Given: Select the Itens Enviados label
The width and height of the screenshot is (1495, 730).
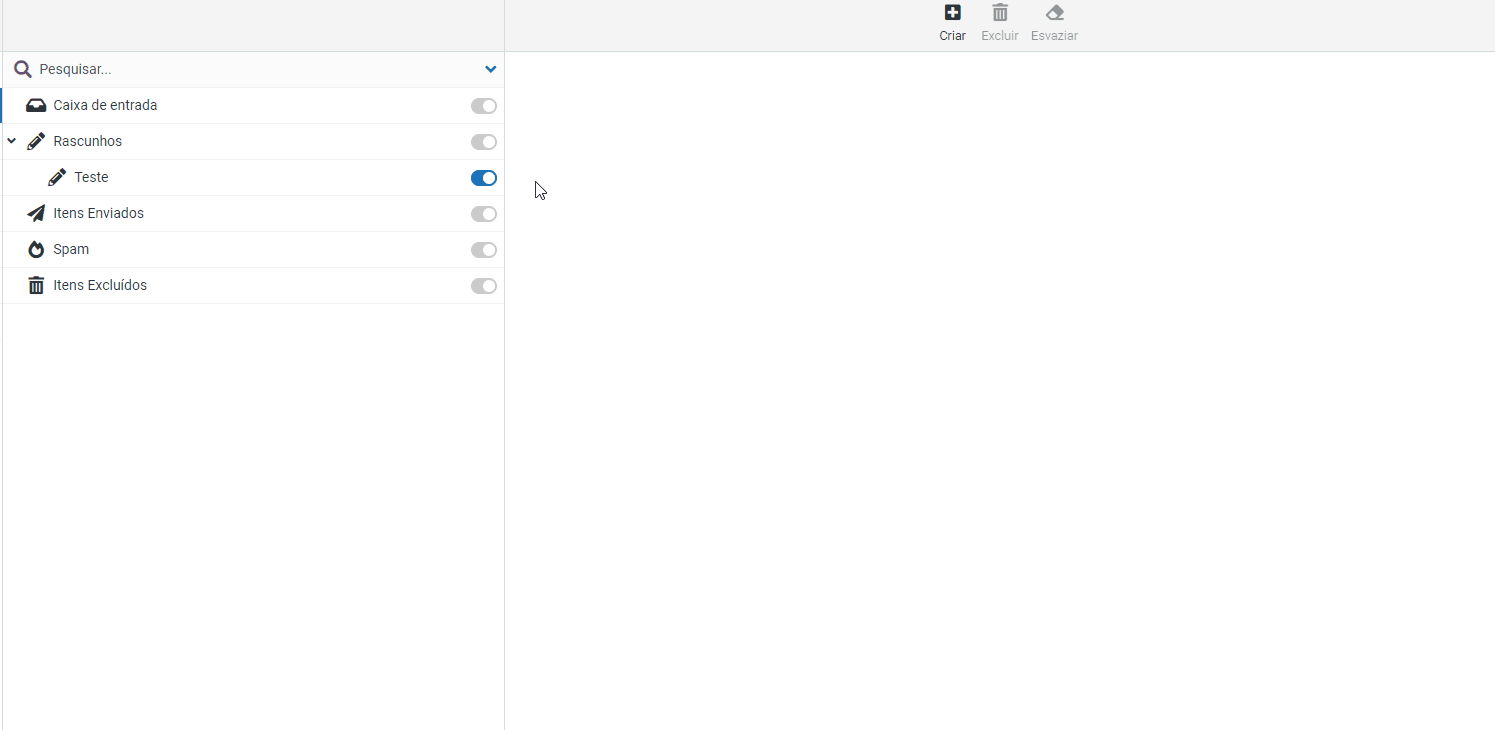Looking at the screenshot, I should [99, 214].
